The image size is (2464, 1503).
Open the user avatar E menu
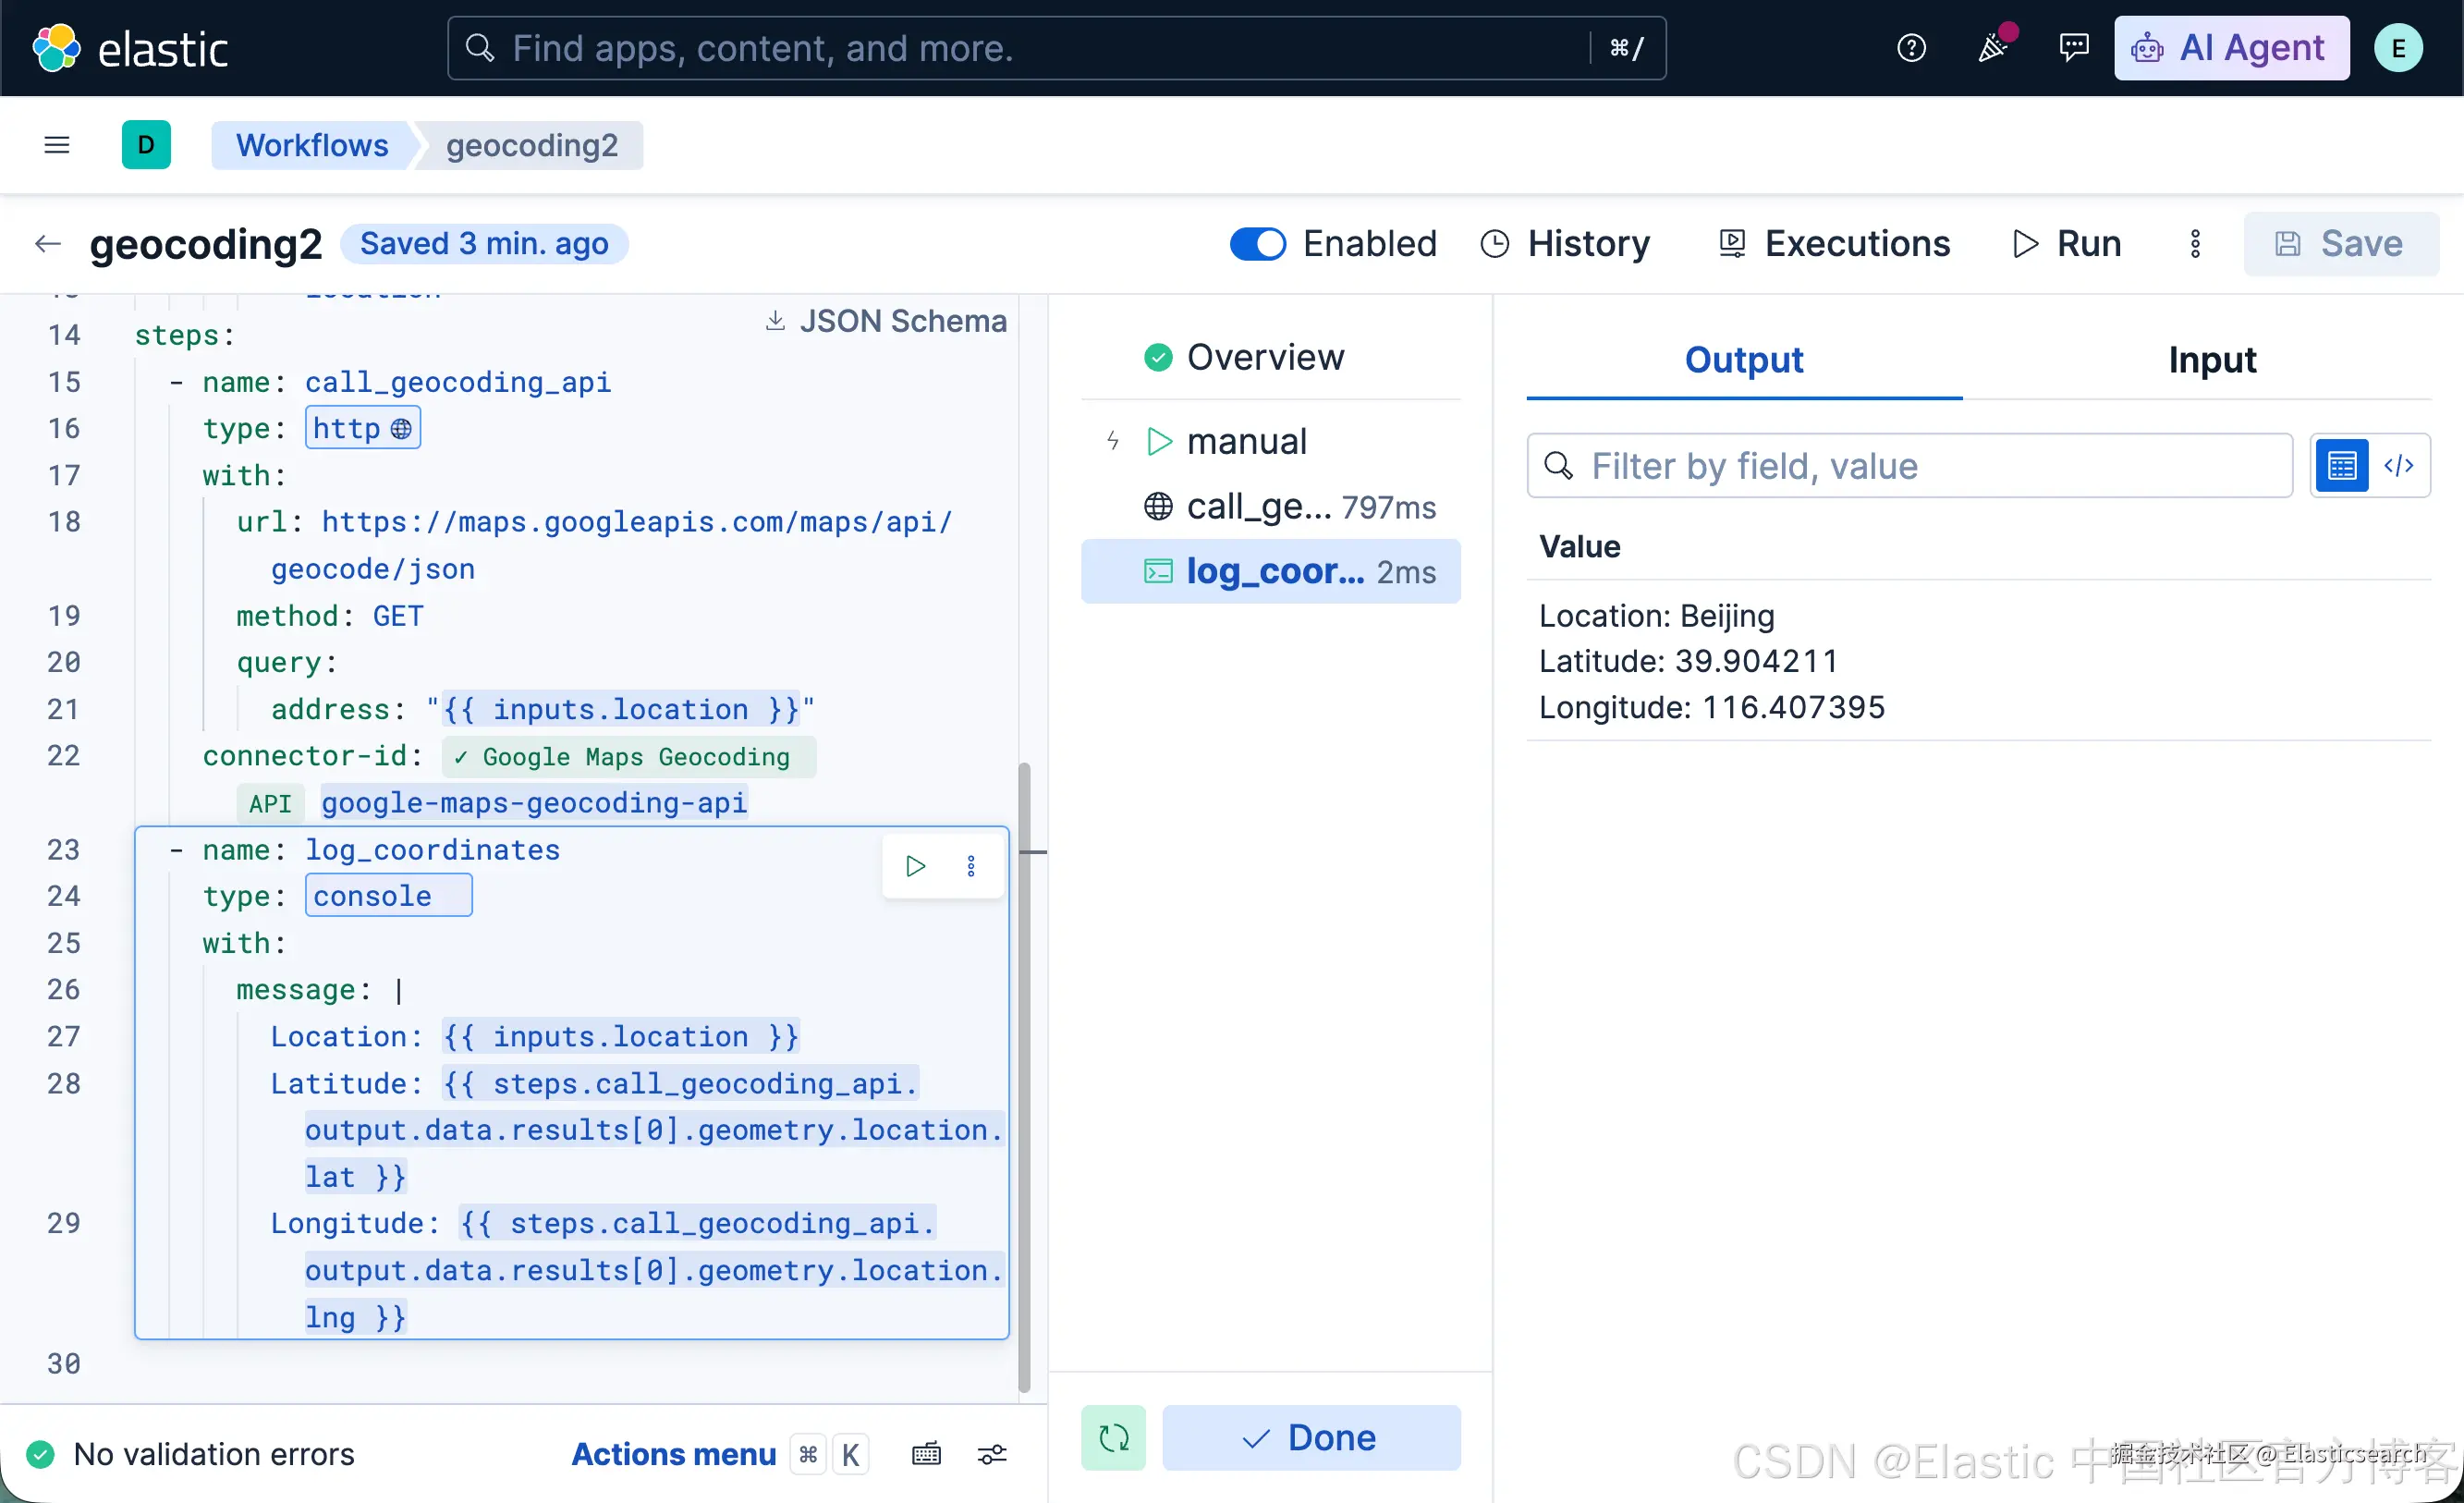(x=2398, y=48)
